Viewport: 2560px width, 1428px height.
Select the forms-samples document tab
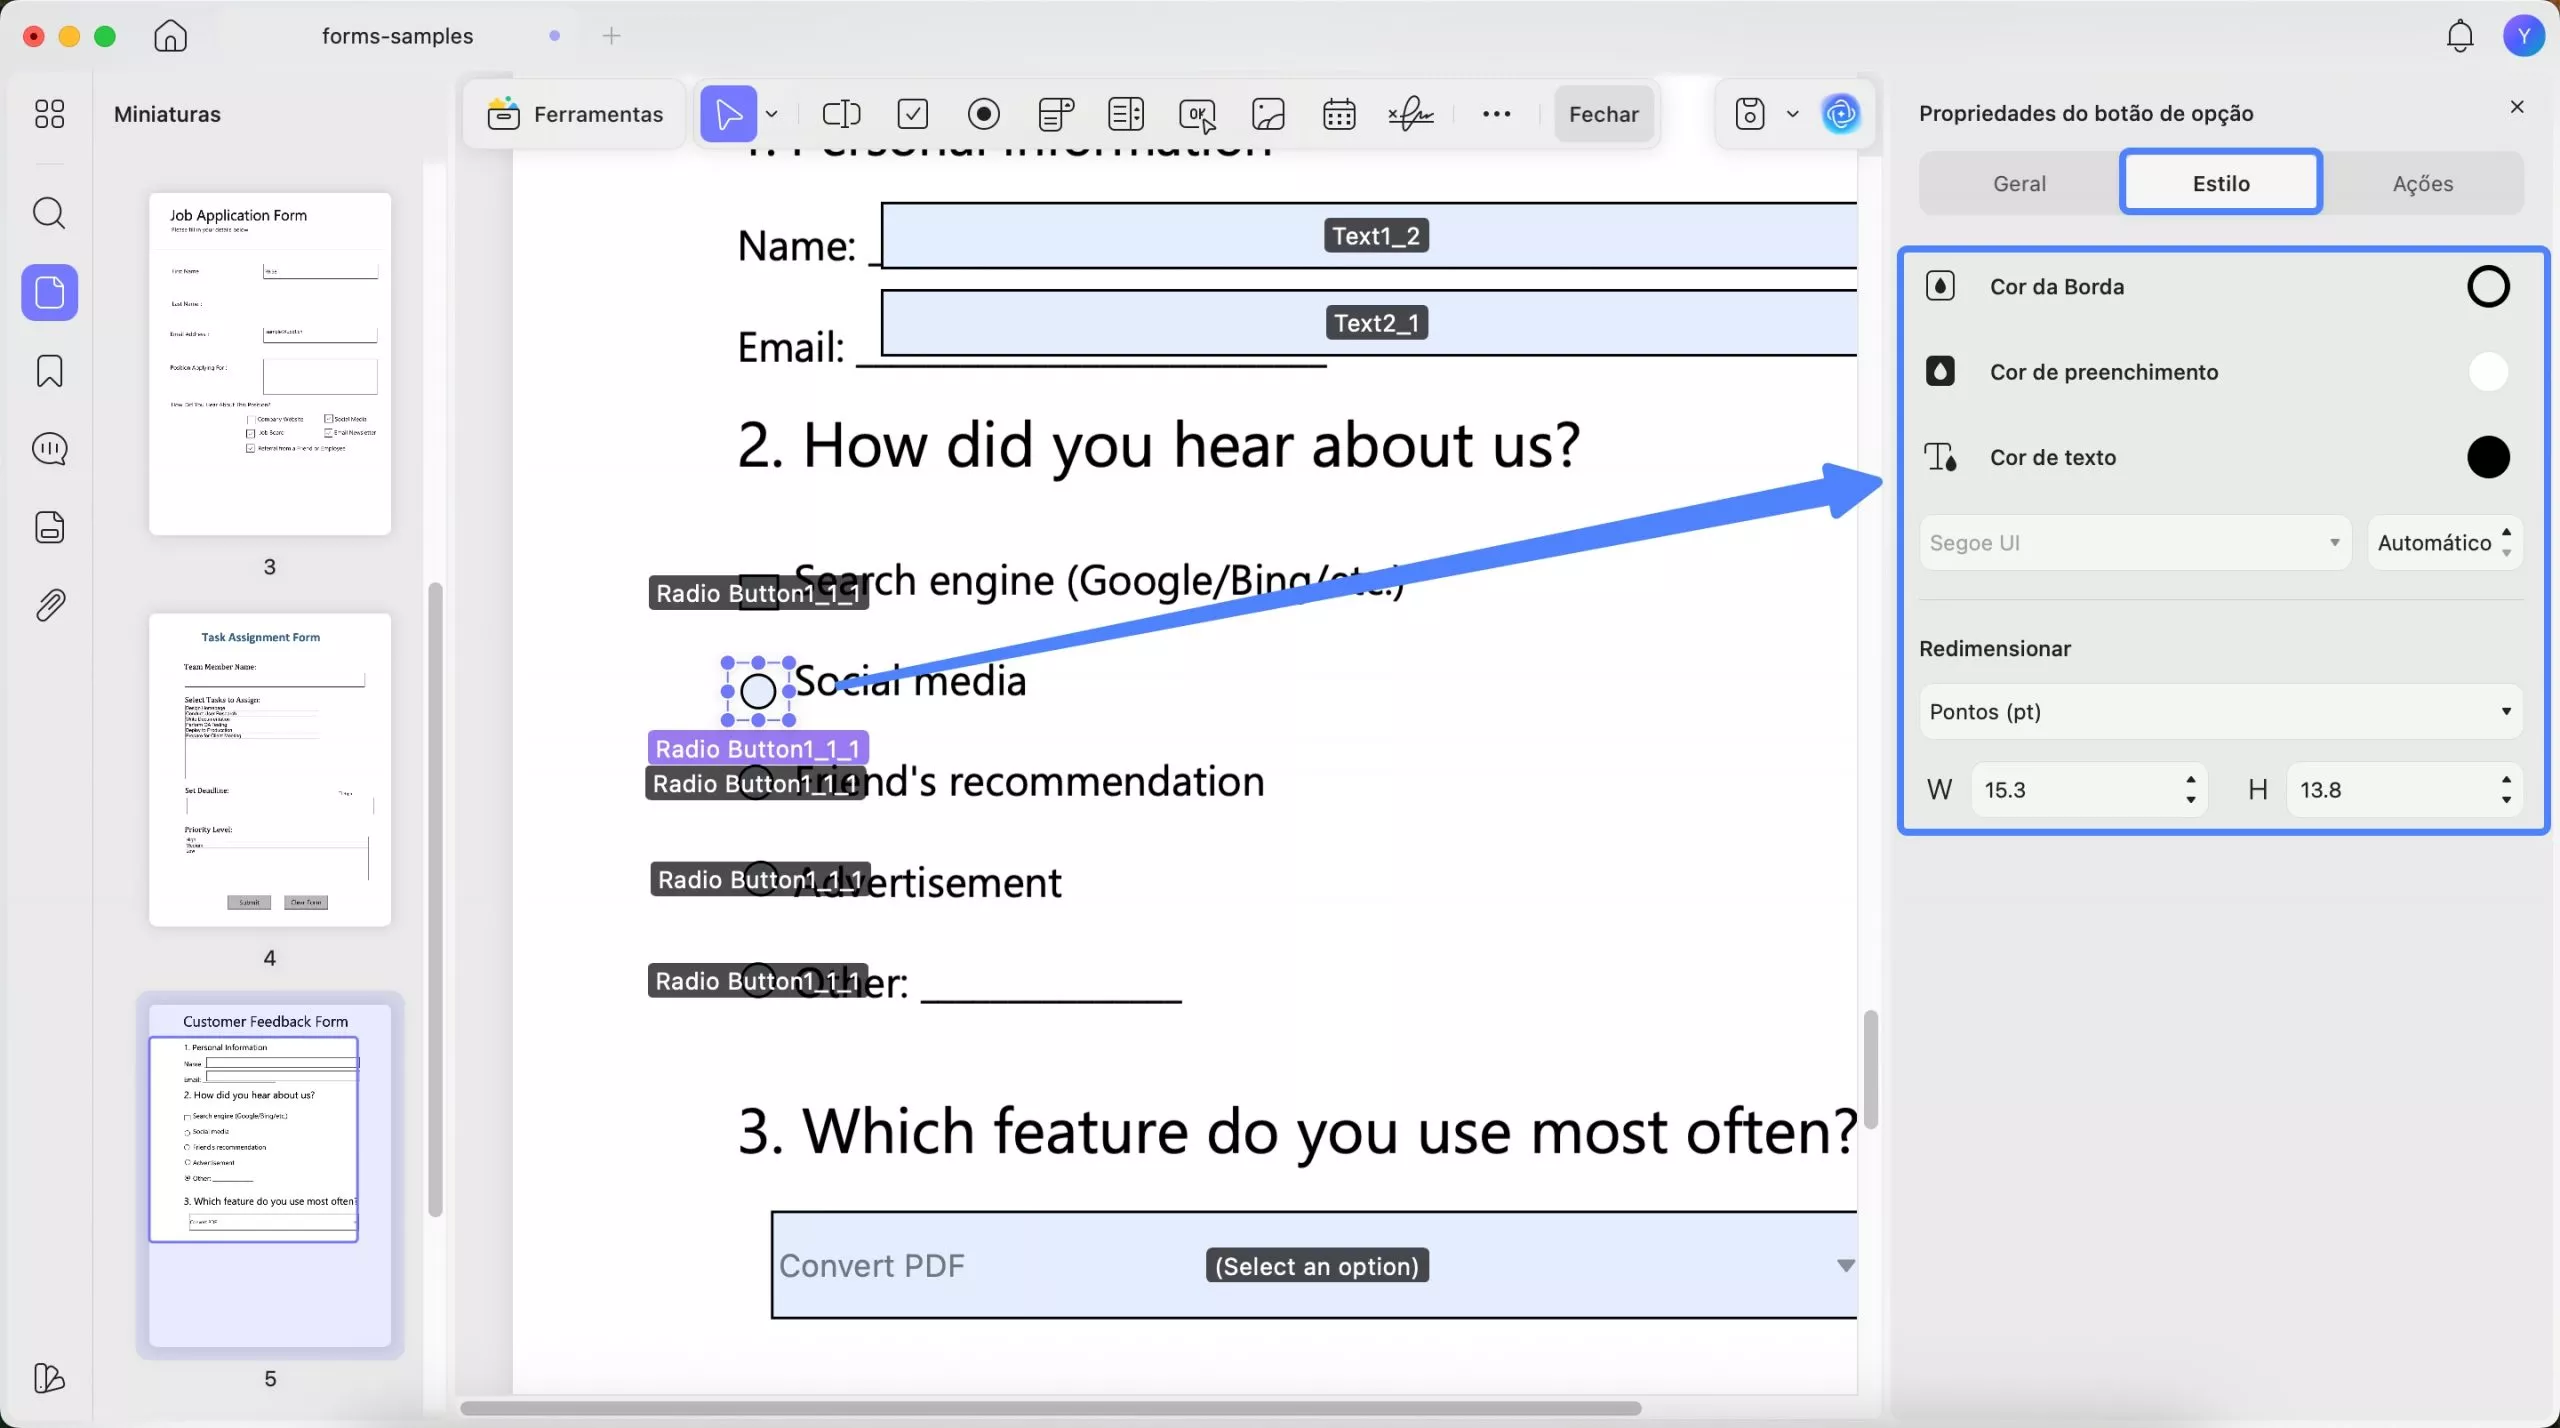397,36
